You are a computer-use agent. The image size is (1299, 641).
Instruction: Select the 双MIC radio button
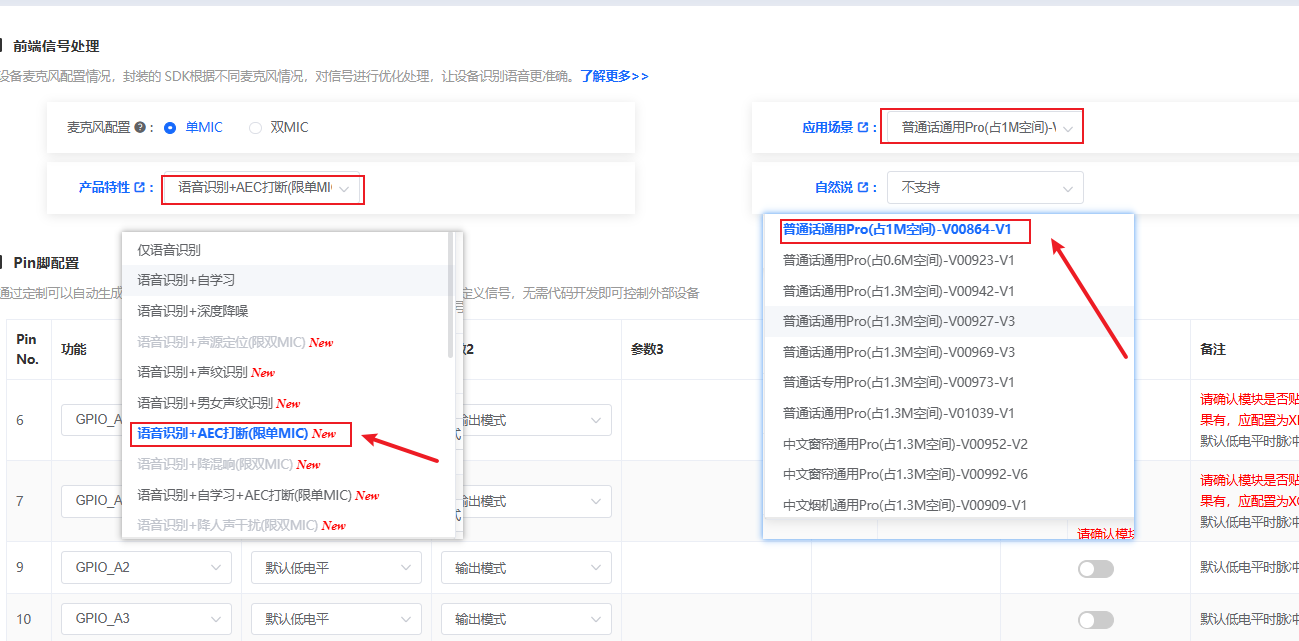[255, 128]
